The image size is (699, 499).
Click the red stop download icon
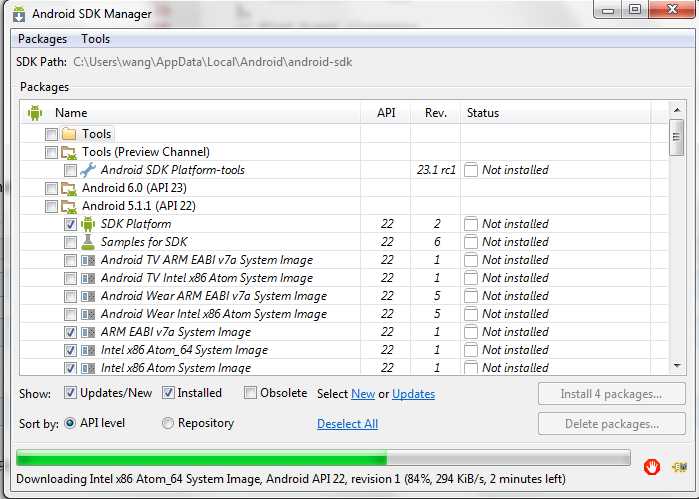coord(651,467)
